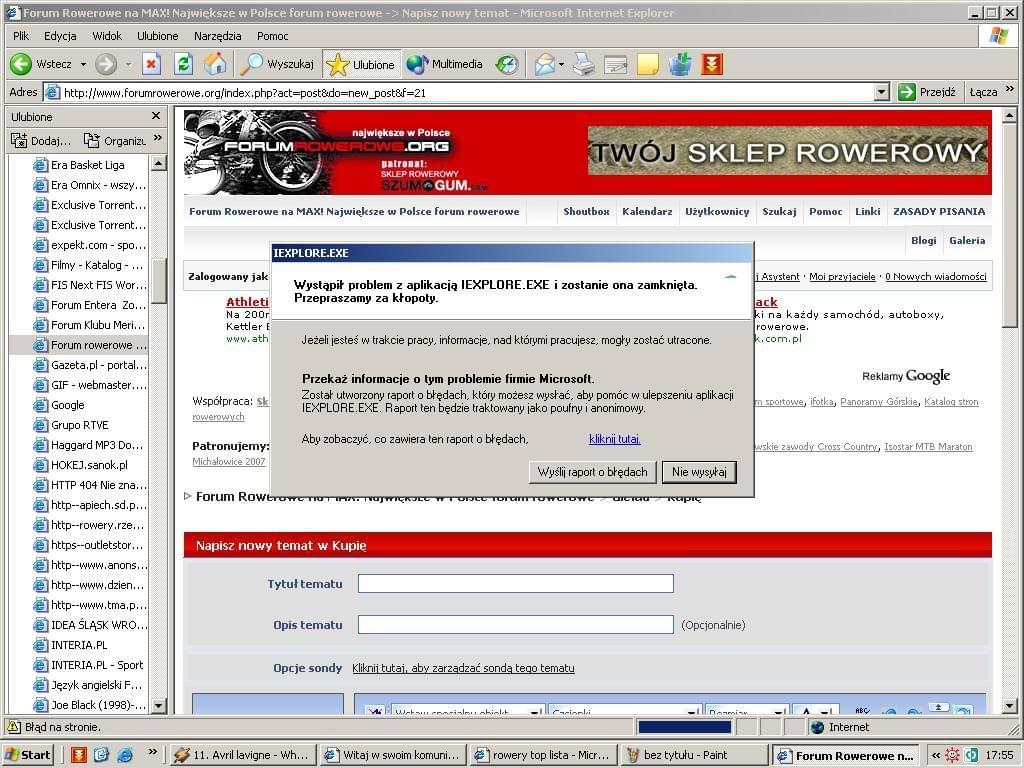Image resolution: width=1024 pixels, height=768 pixels.
Task: Click sonda management link Kliknij tutaj
Action: pos(463,667)
